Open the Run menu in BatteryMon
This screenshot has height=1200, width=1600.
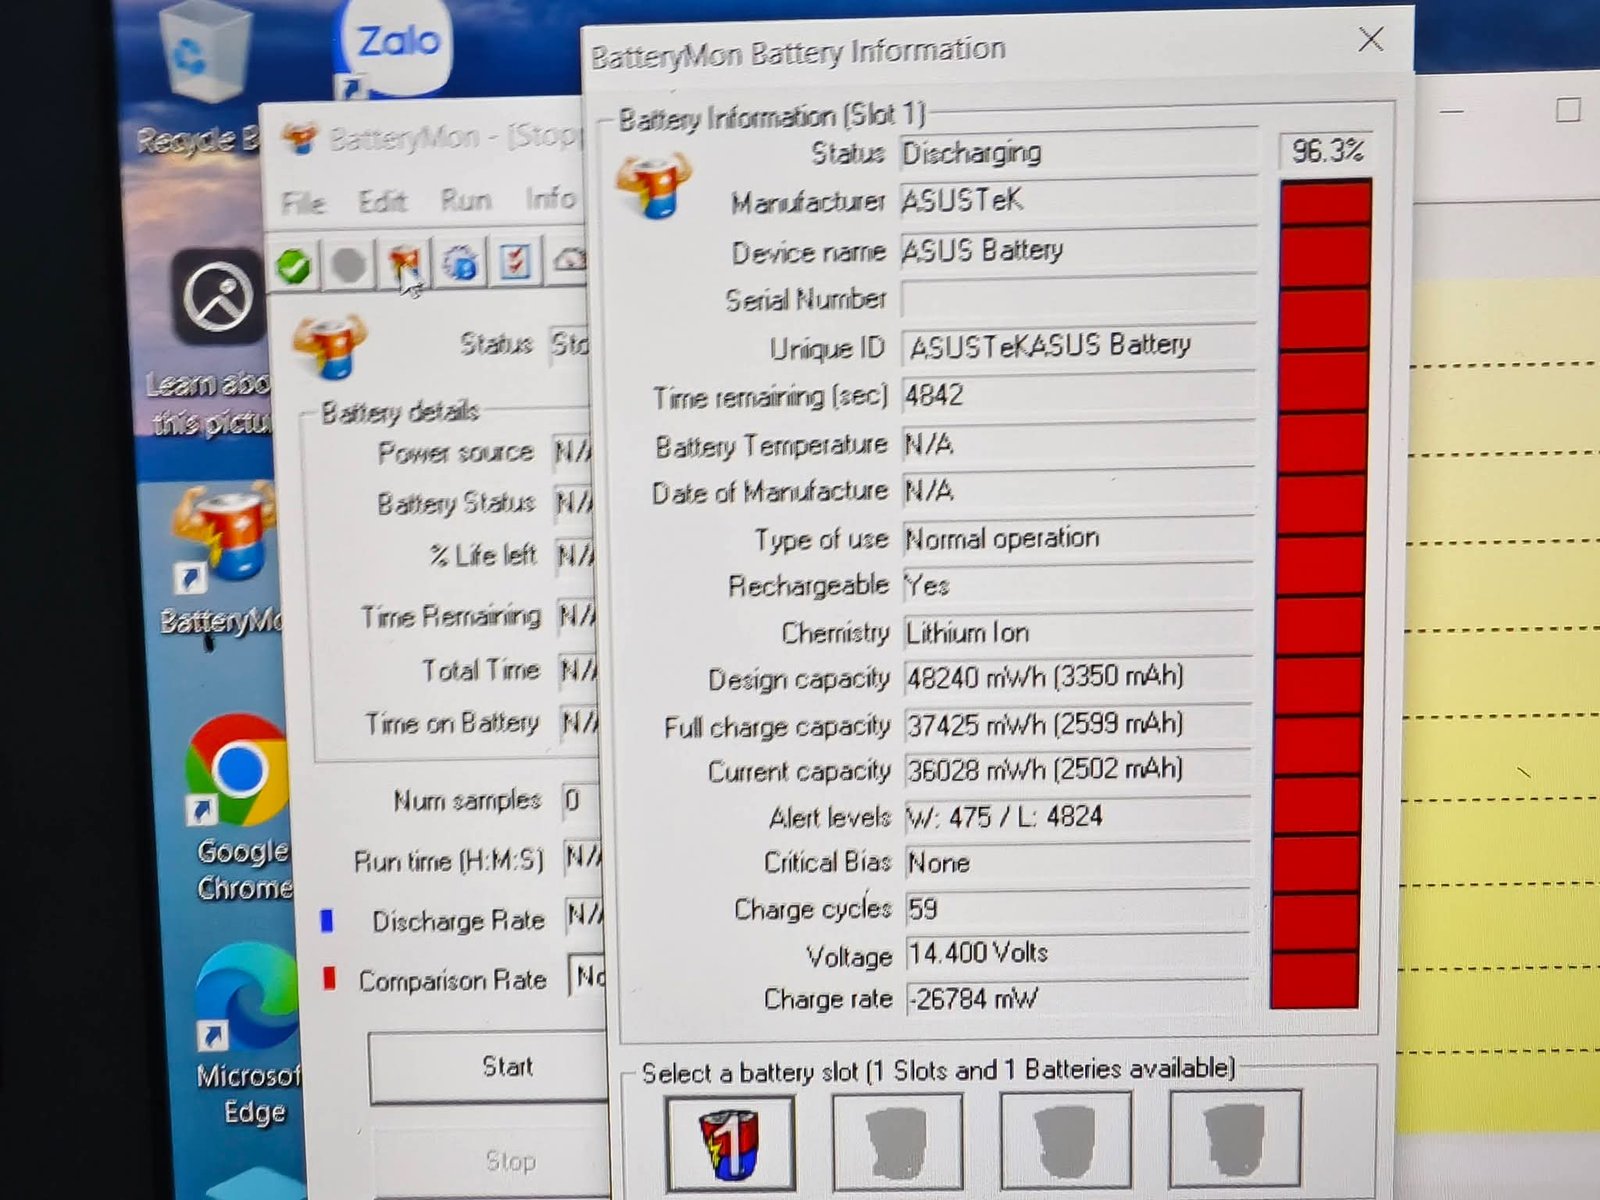[x=466, y=200]
